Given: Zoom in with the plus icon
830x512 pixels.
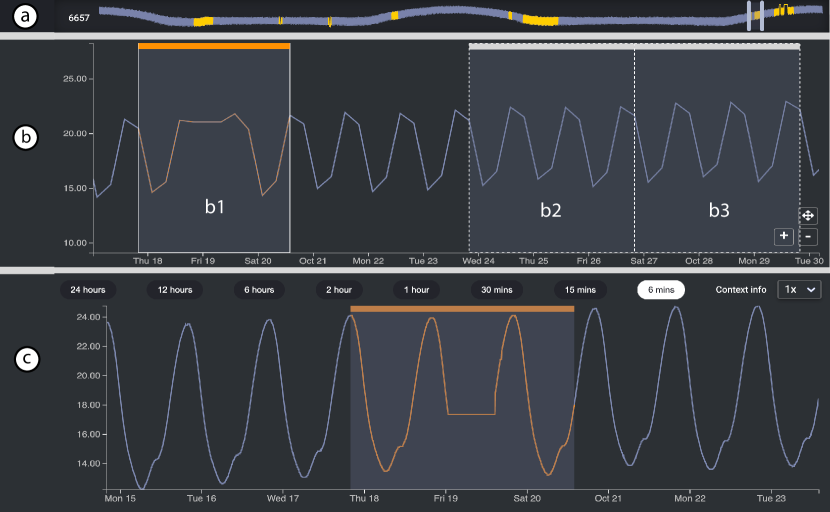Looking at the screenshot, I should pyautogui.click(x=784, y=236).
